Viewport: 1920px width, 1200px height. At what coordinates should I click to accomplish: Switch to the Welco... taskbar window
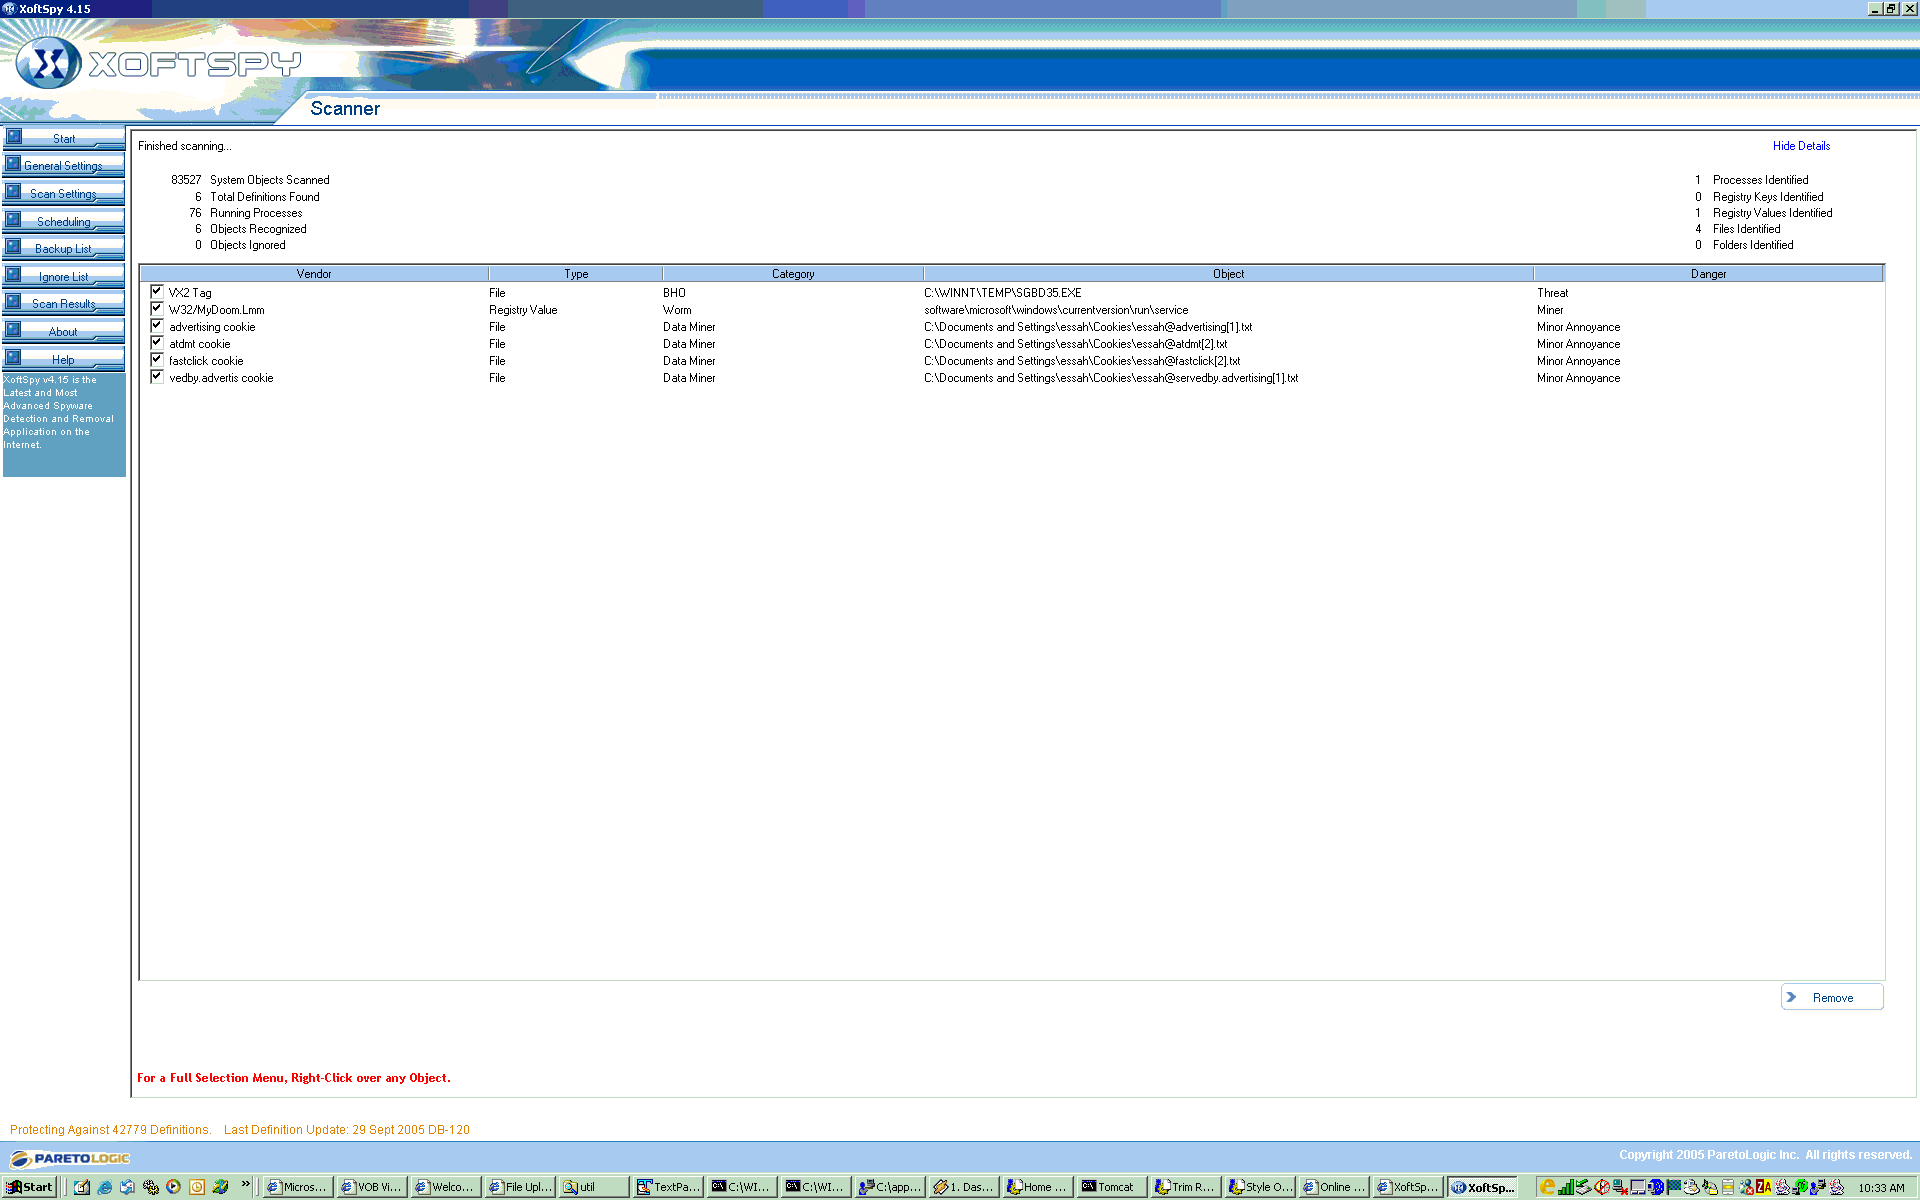click(445, 1187)
